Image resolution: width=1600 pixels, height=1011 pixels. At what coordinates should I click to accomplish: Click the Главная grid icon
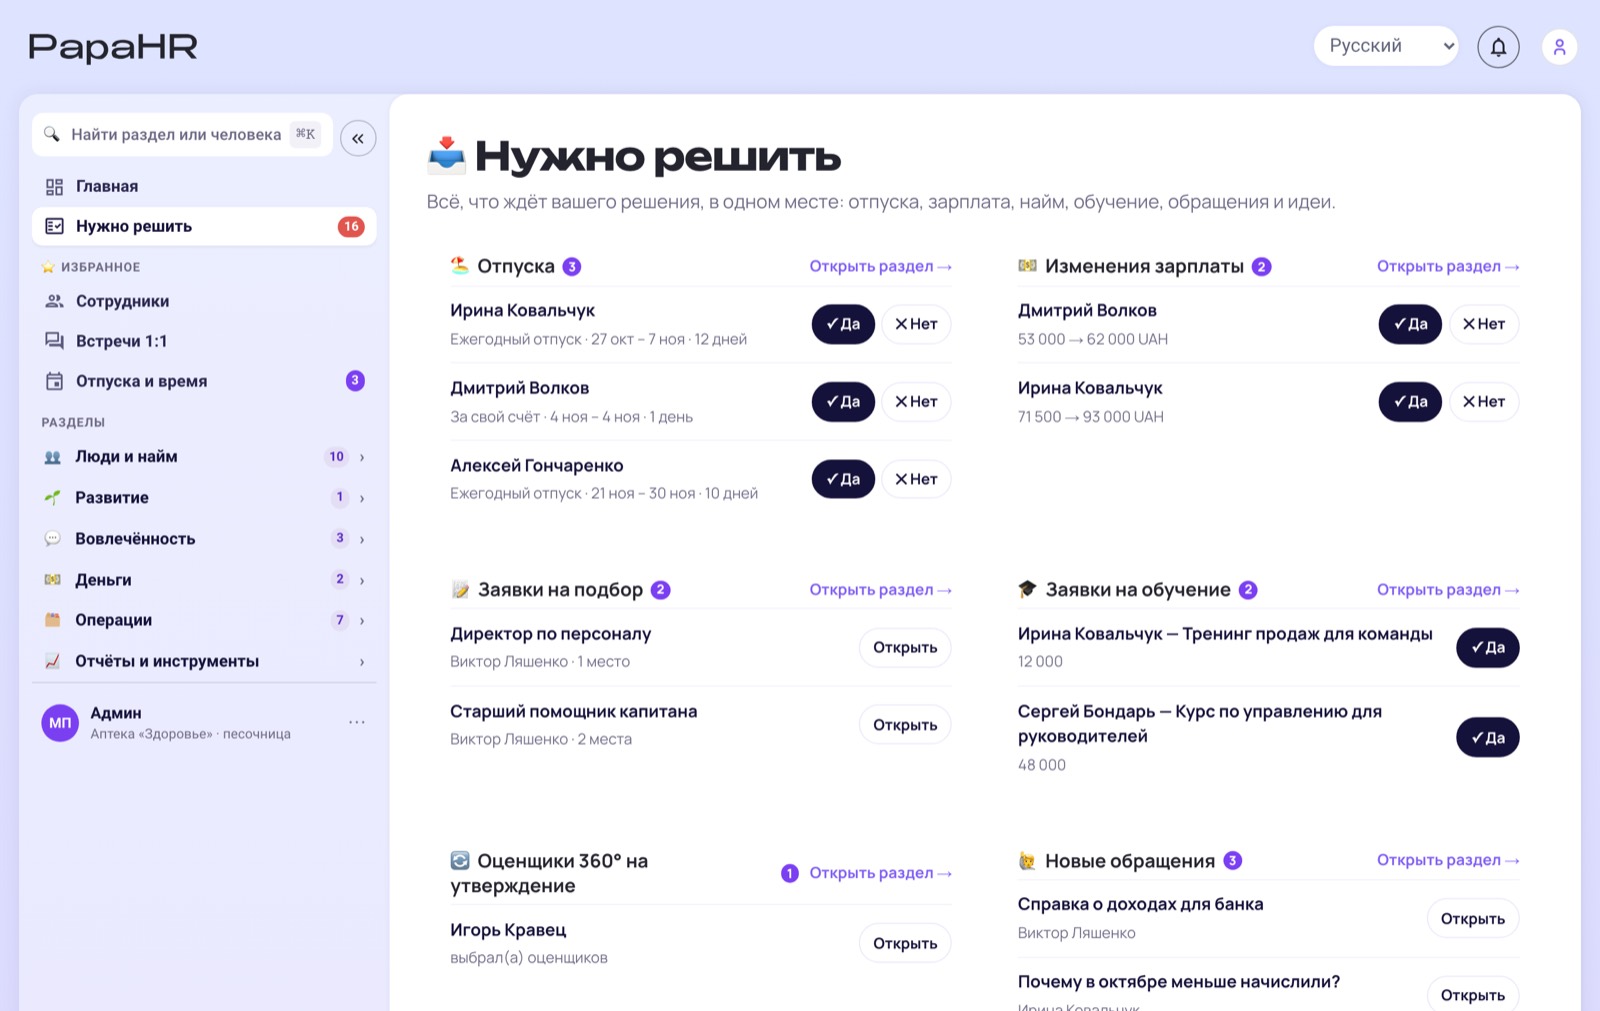pos(54,187)
